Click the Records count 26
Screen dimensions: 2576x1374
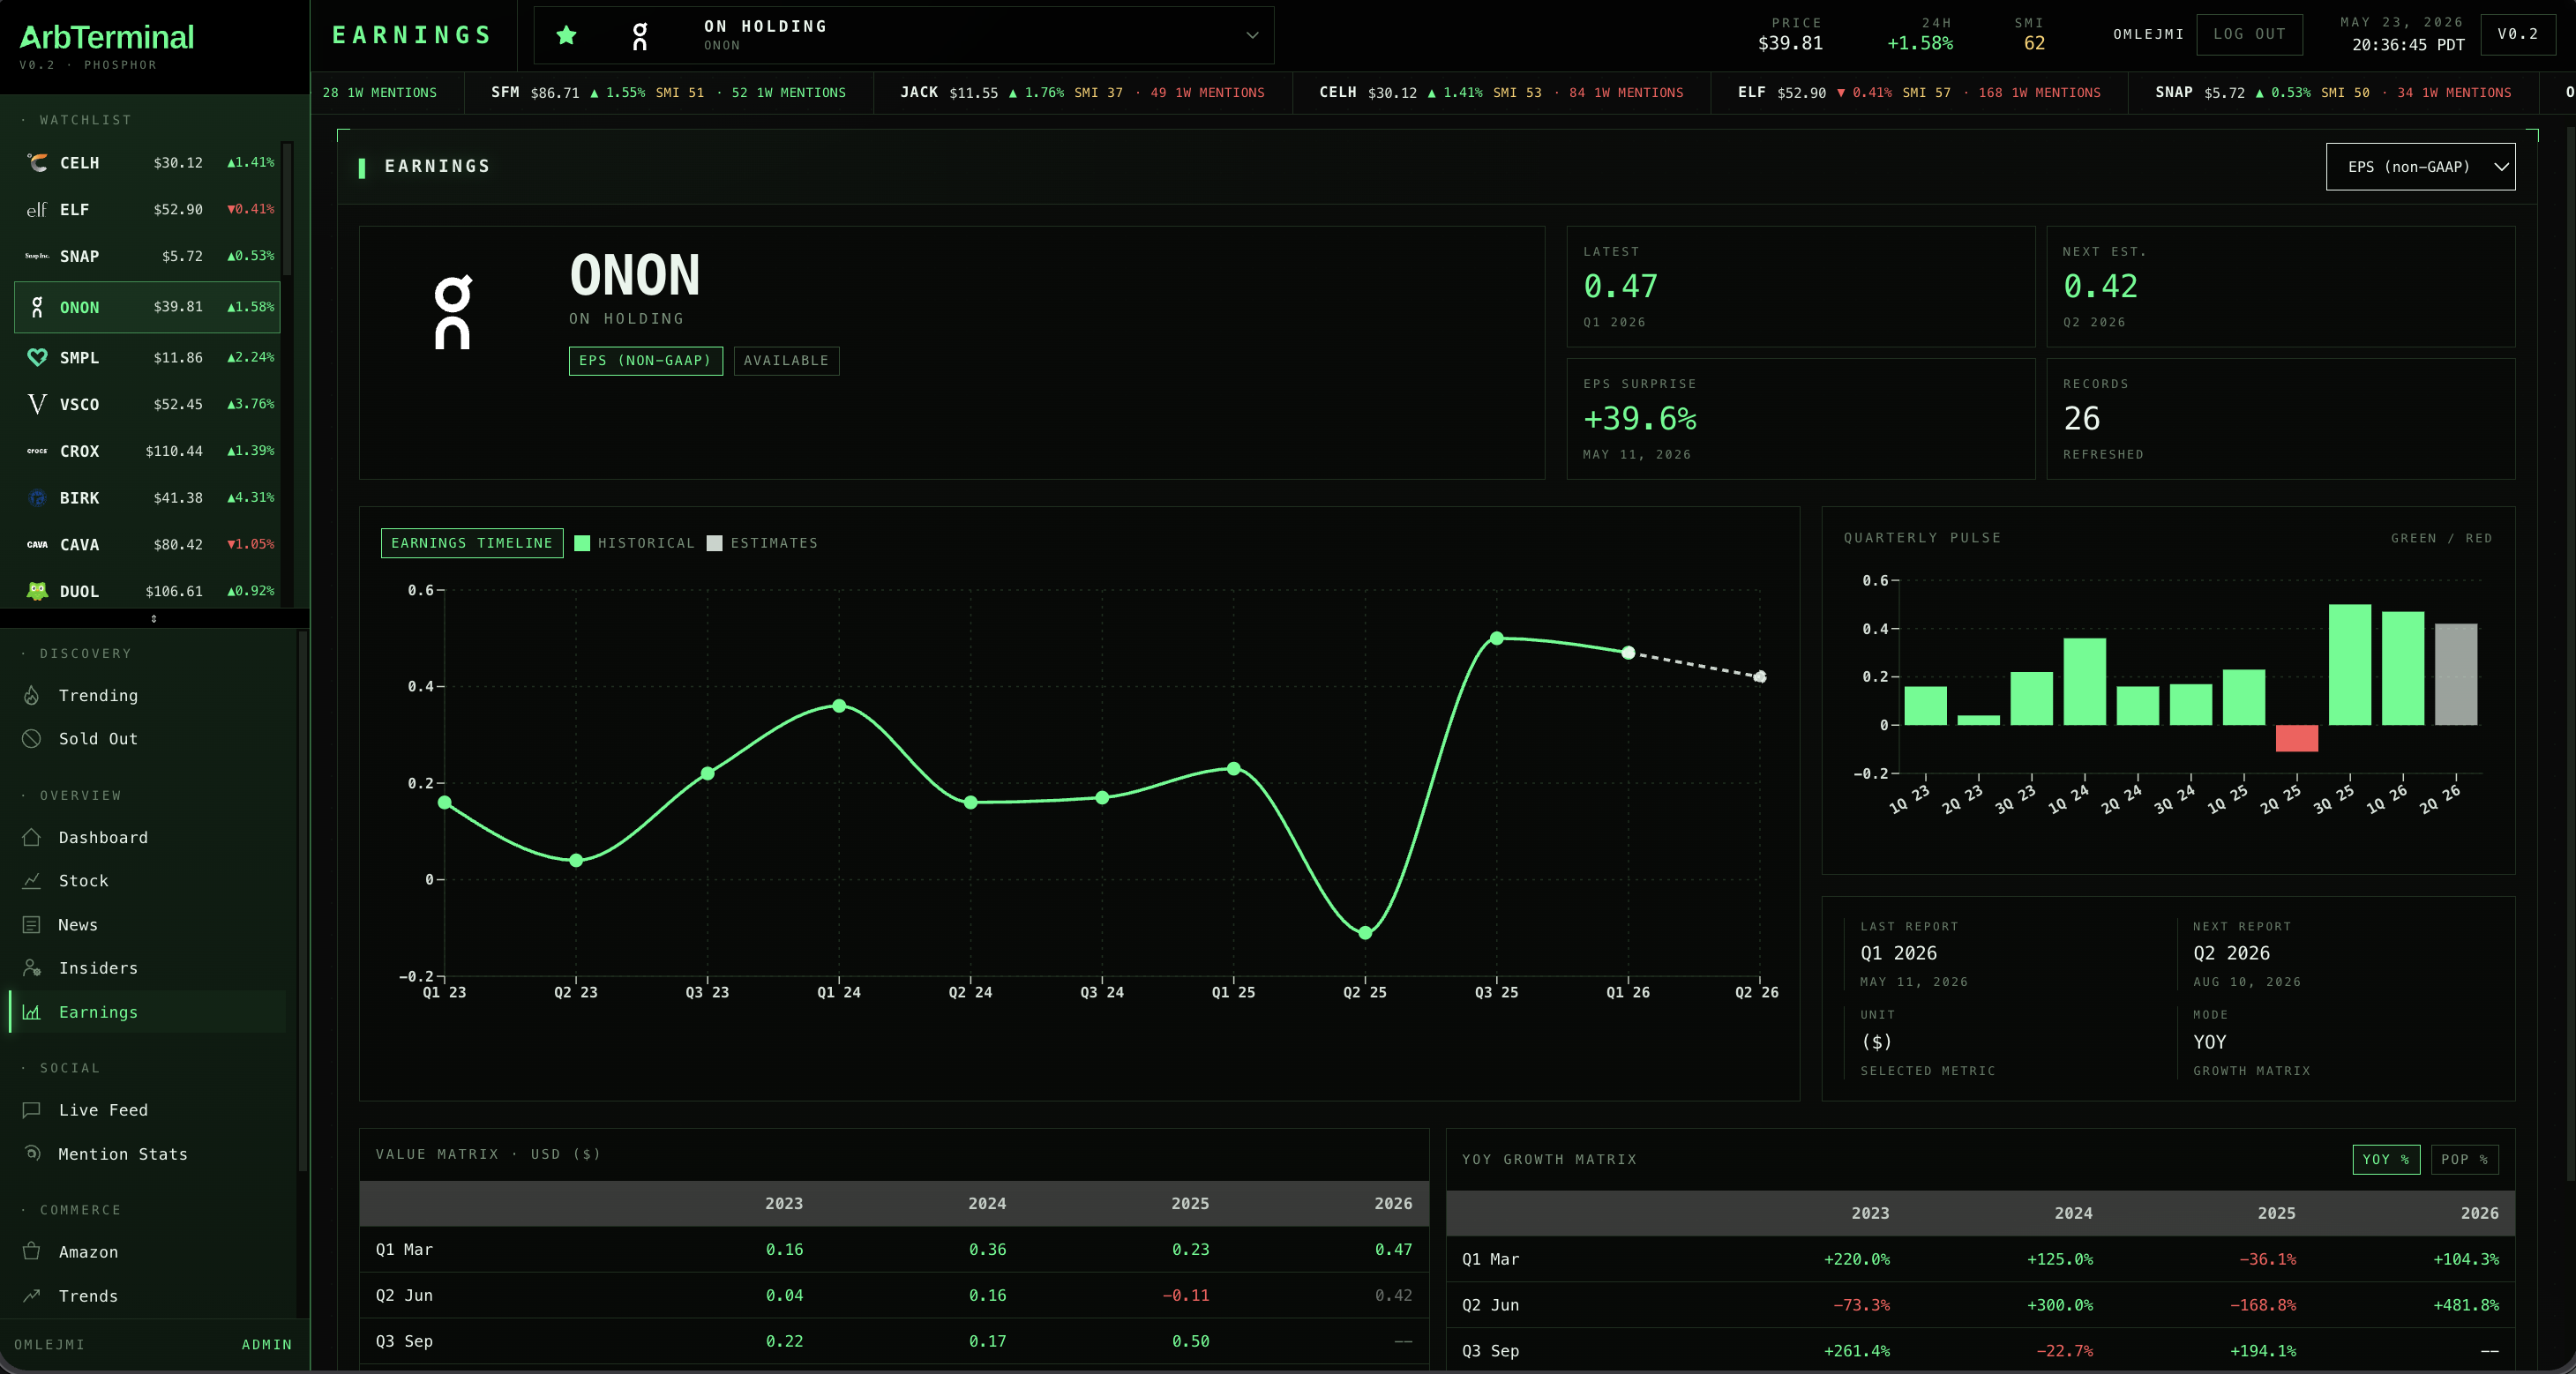pos(2081,418)
